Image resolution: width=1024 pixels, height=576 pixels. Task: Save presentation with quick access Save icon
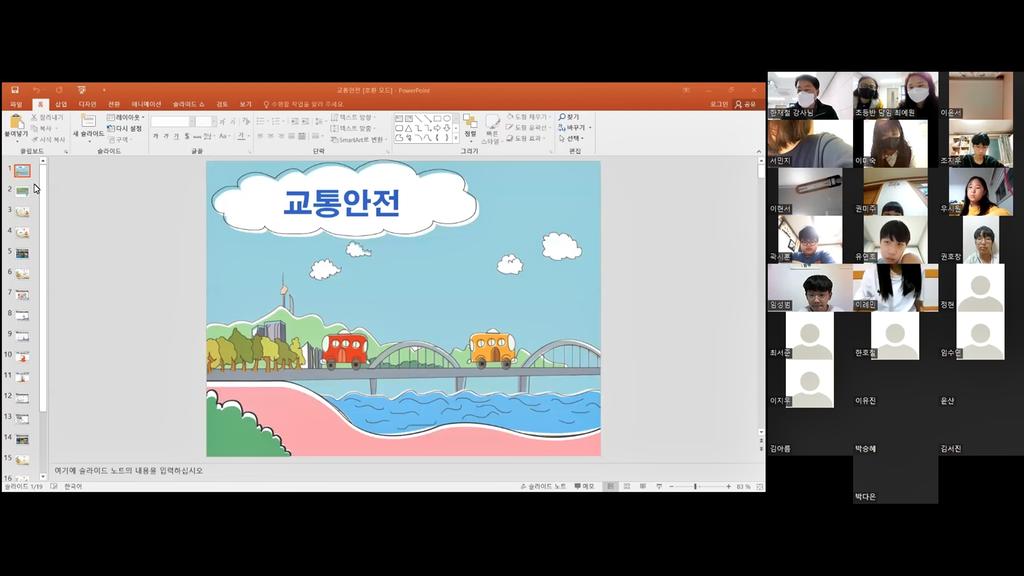(14, 90)
